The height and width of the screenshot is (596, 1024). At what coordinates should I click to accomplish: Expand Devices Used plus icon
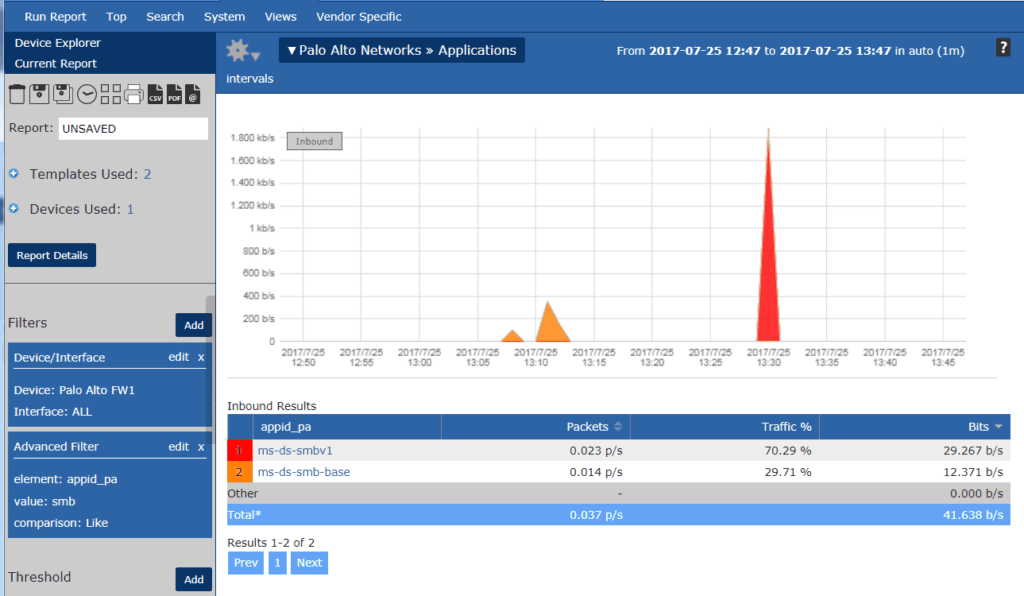point(14,208)
